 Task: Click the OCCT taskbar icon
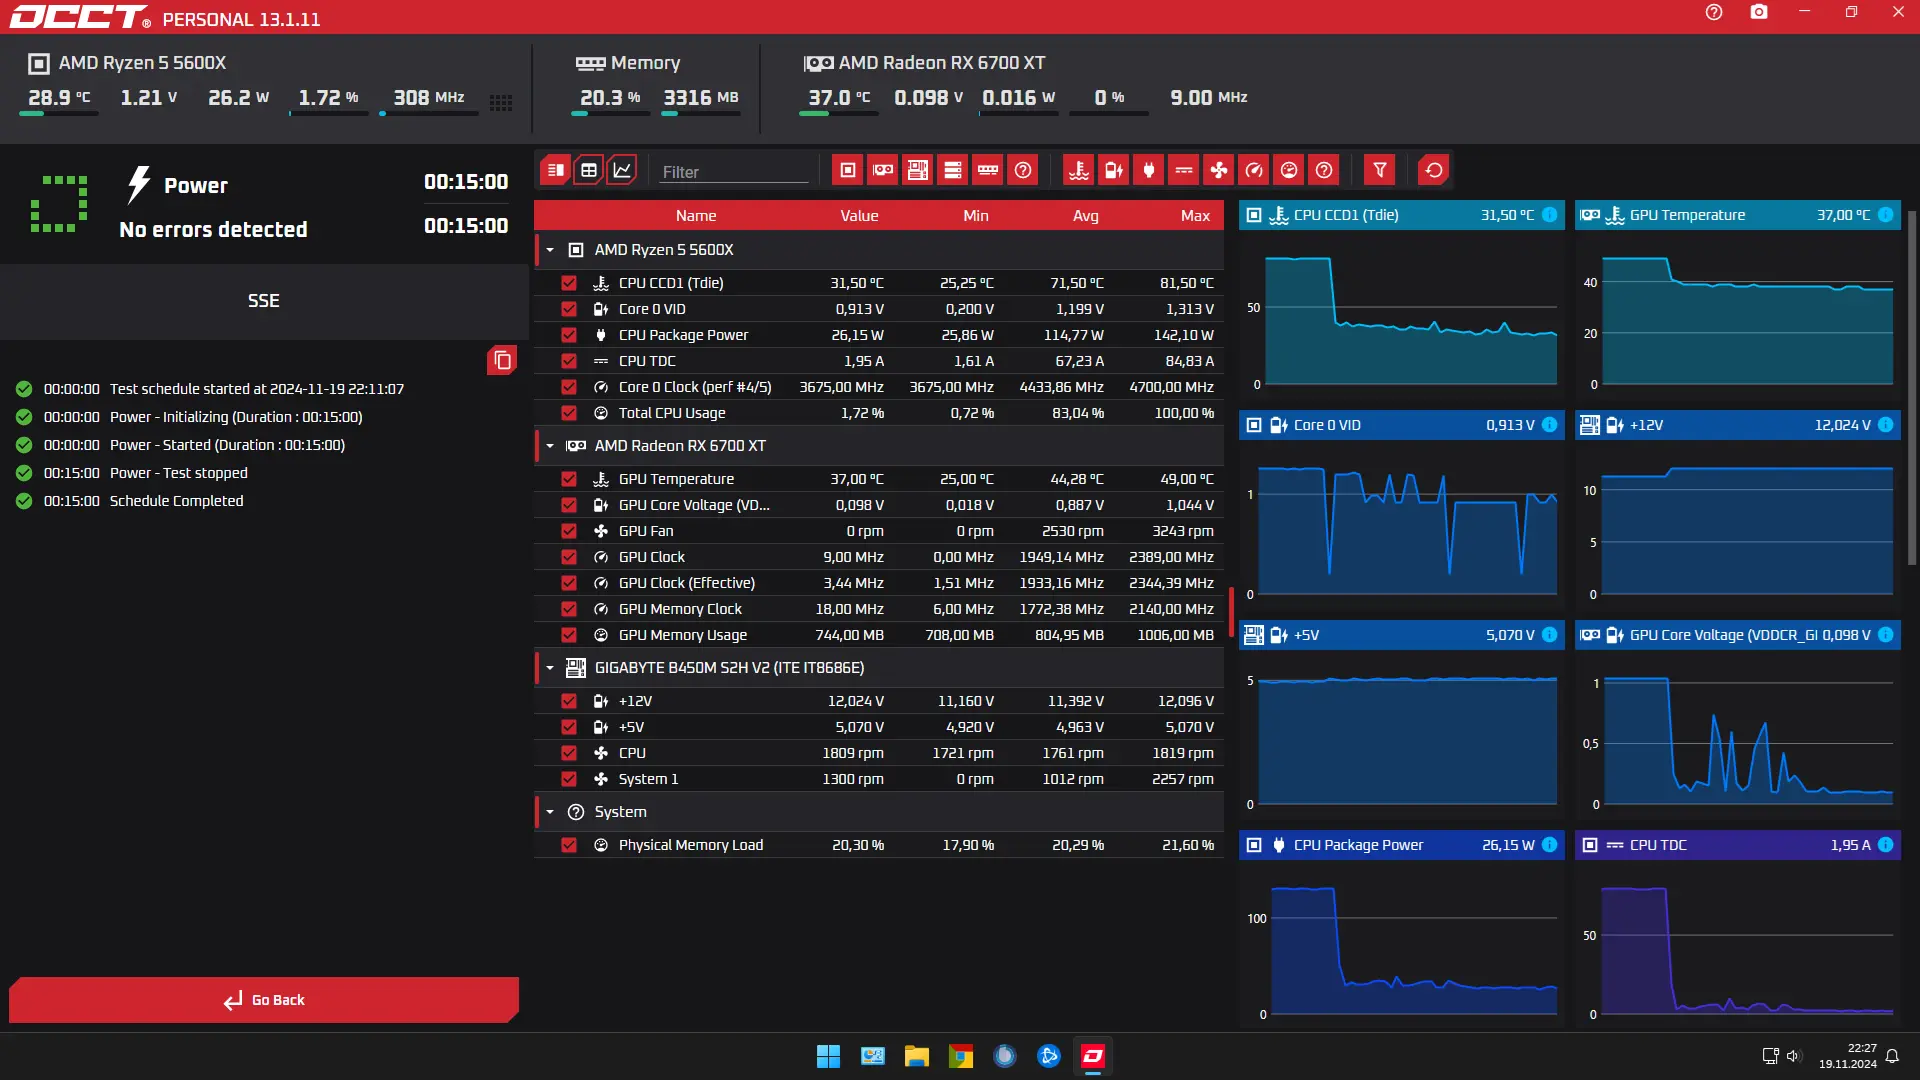coord(1093,1056)
